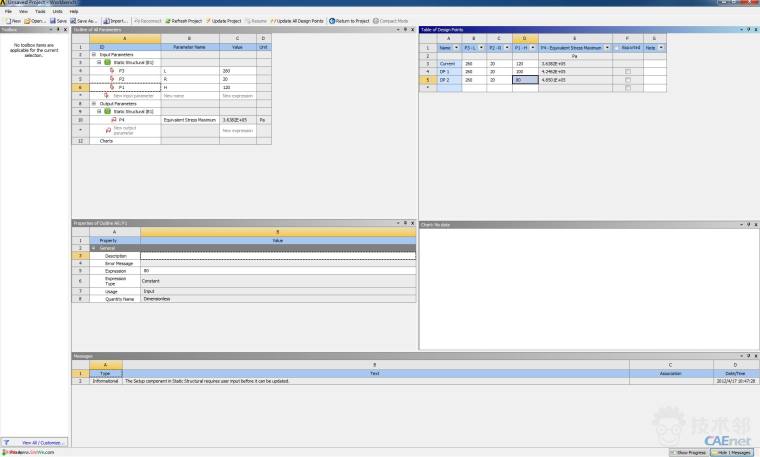Select the P3 input parameter icon
This screenshot has width=760, height=457.
[x=113, y=71]
